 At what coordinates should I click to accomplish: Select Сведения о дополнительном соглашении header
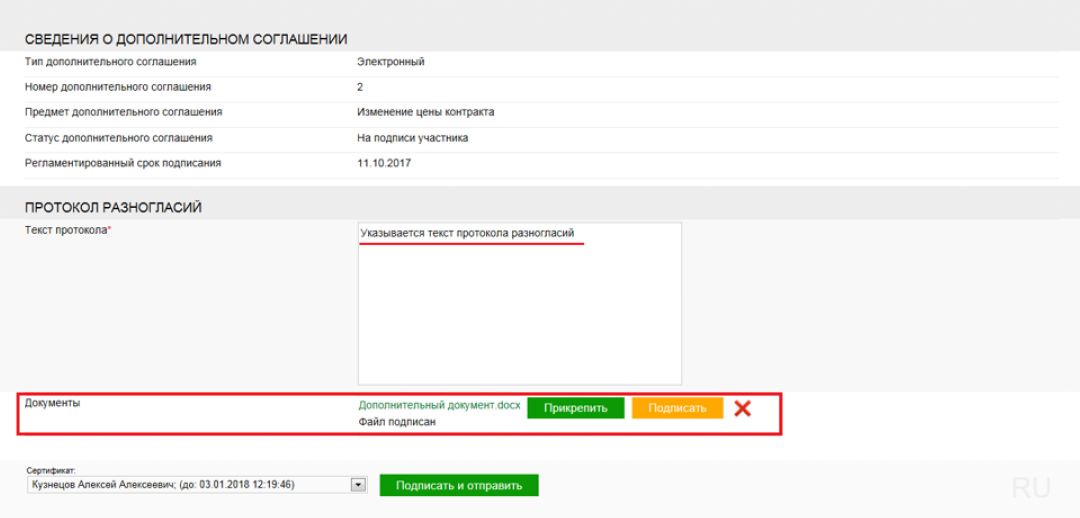[x=186, y=39]
